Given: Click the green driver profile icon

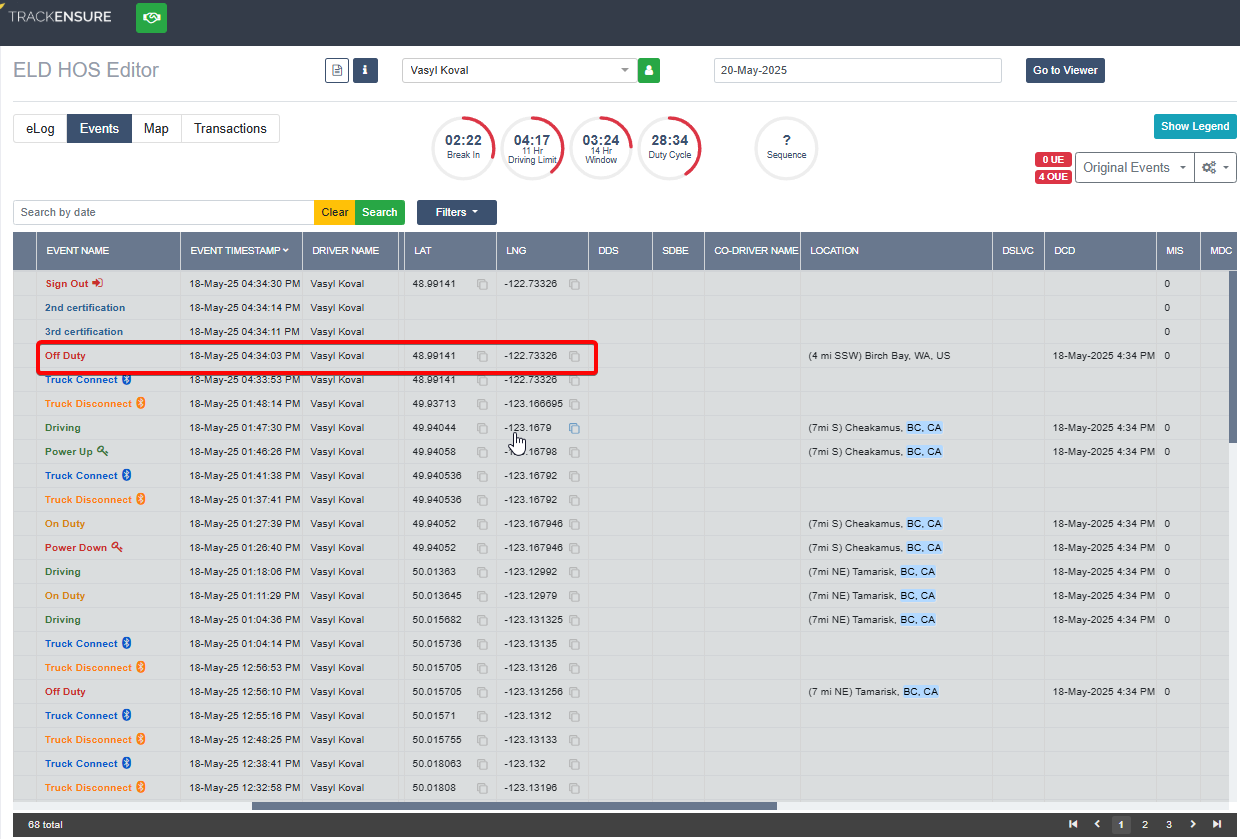Looking at the screenshot, I should [649, 71].
